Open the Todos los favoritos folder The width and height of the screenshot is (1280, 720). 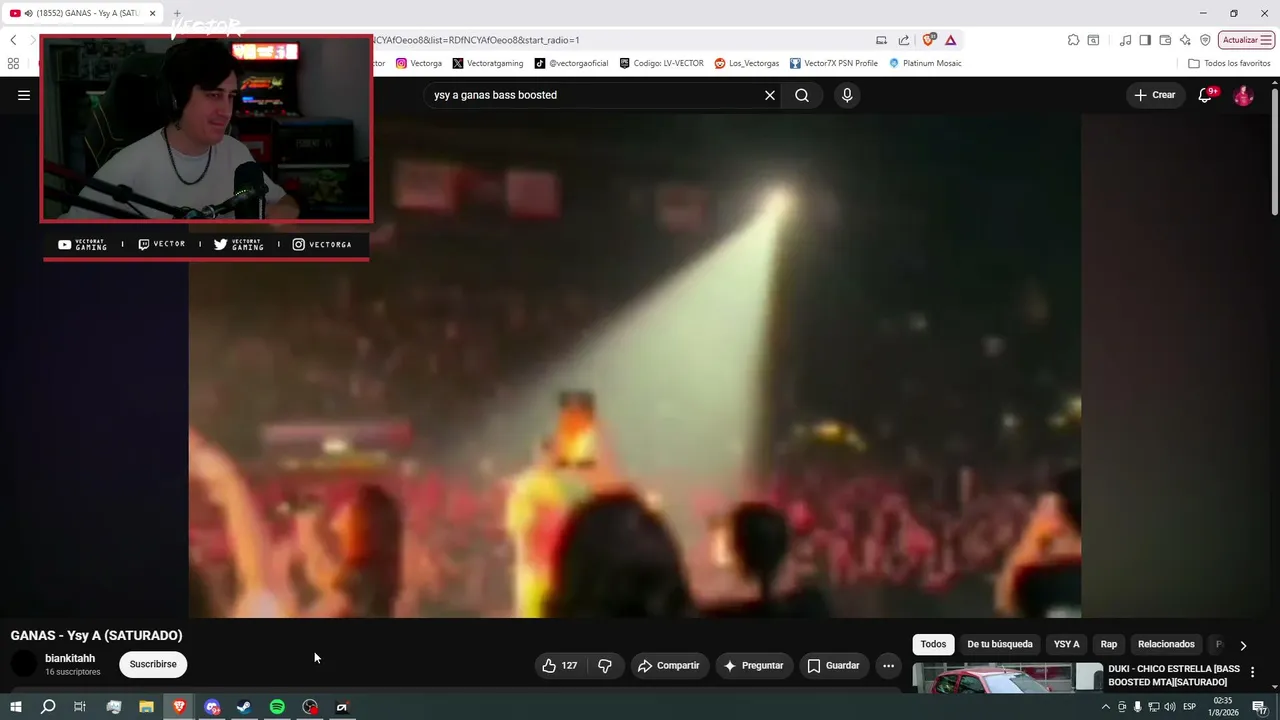[x=1229, y=63]
